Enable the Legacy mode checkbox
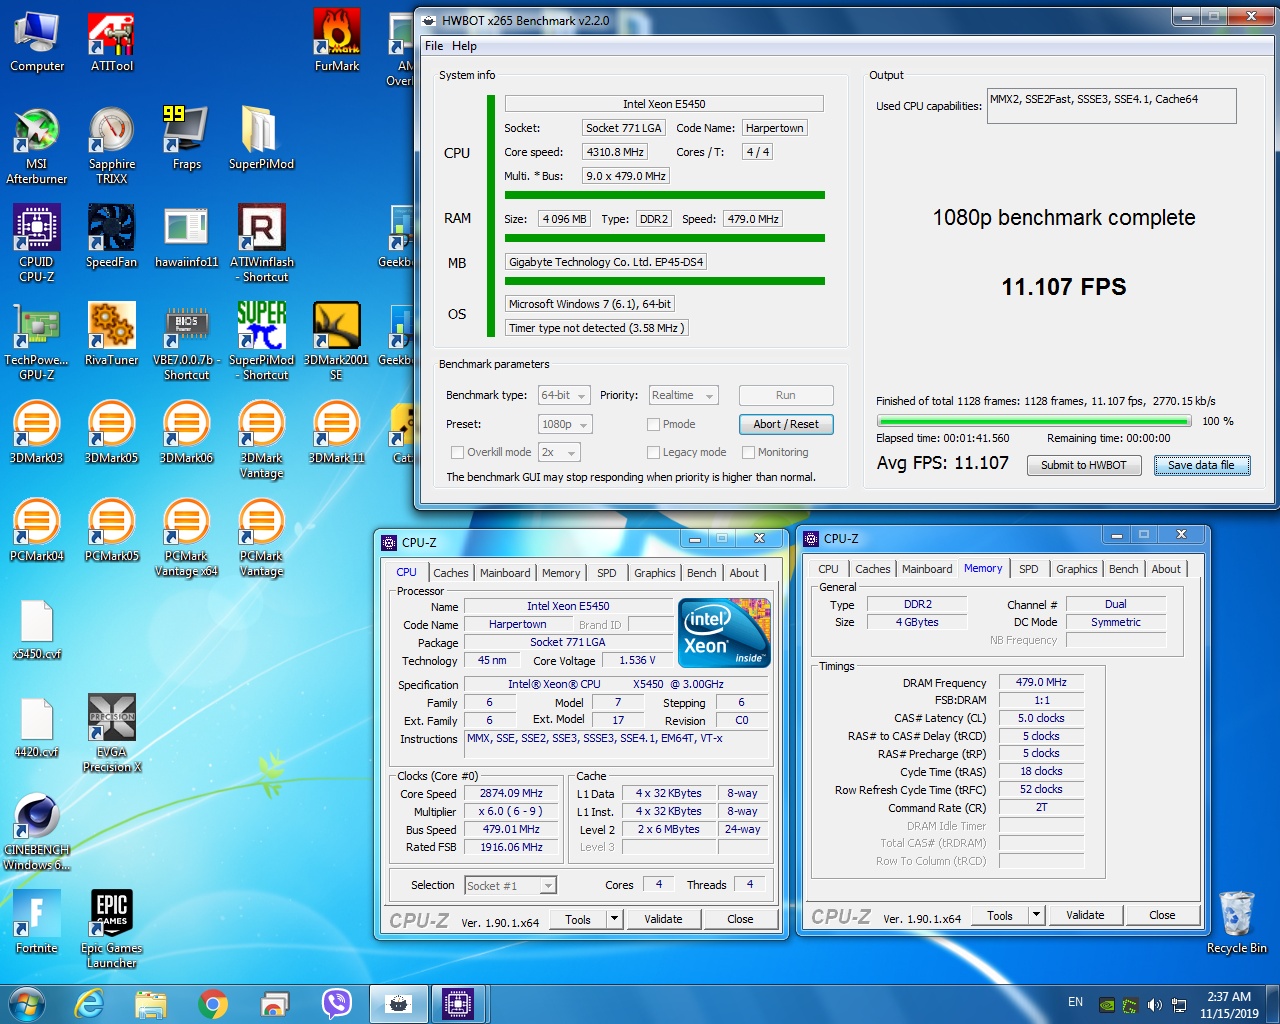This screenshot has width=1280, height=1024. point(653,452)
